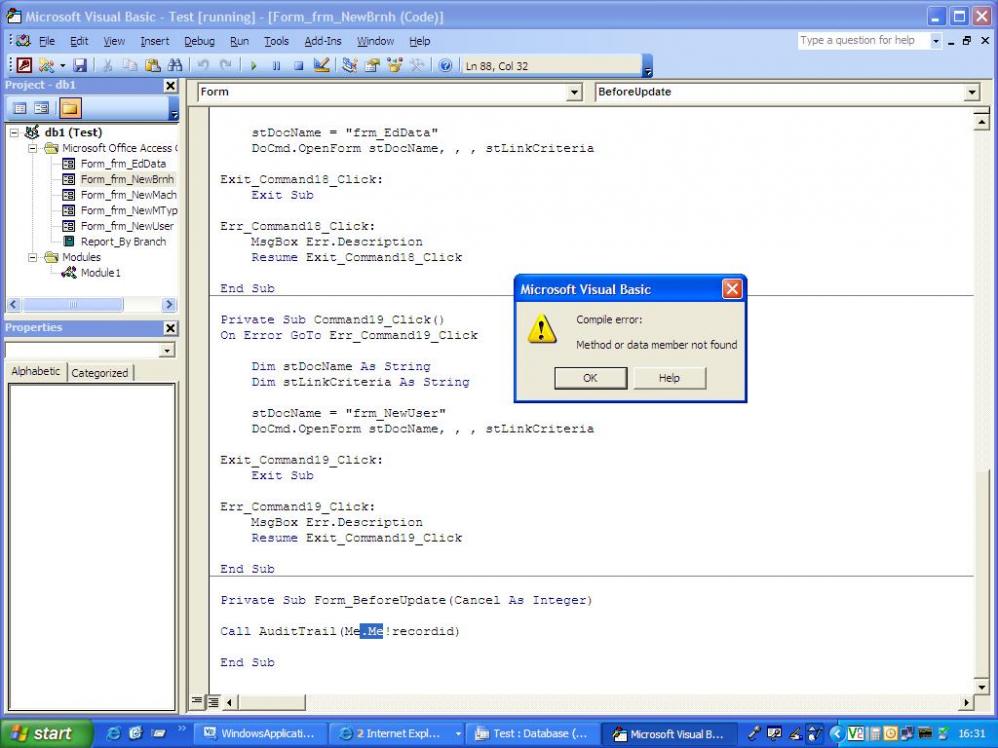Click View Code icon in Project panel
Image resolution: width=998 pixels, height=748 pixels.
point(20,108)
